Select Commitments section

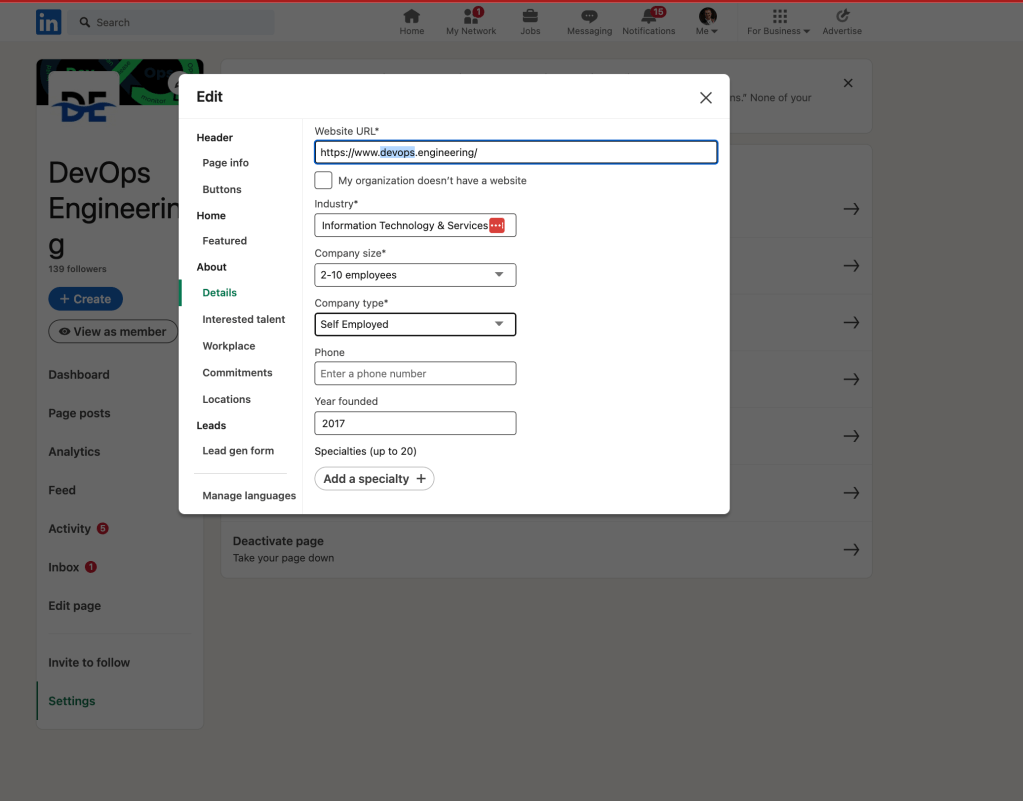(x=237, y=372)
